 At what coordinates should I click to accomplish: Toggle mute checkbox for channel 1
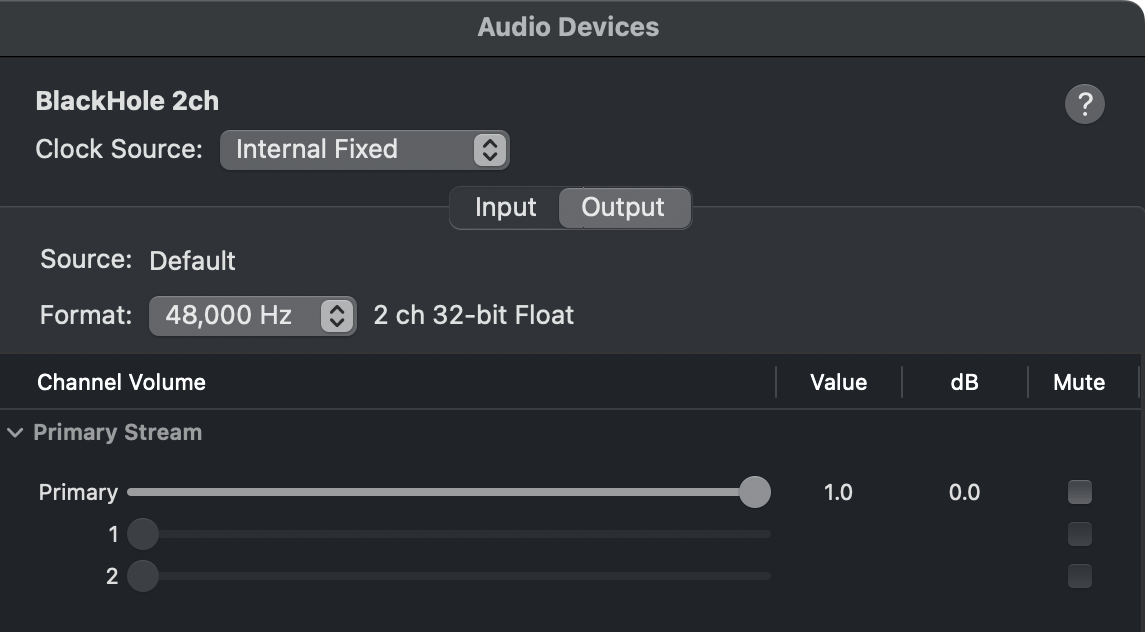(x=1079, y=534)
